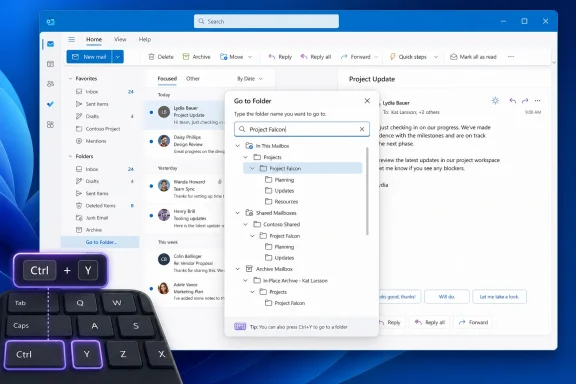This screenshot has width=576, height=384.
Task: Archive the selected message via toolbar
Action: [197, 57]
